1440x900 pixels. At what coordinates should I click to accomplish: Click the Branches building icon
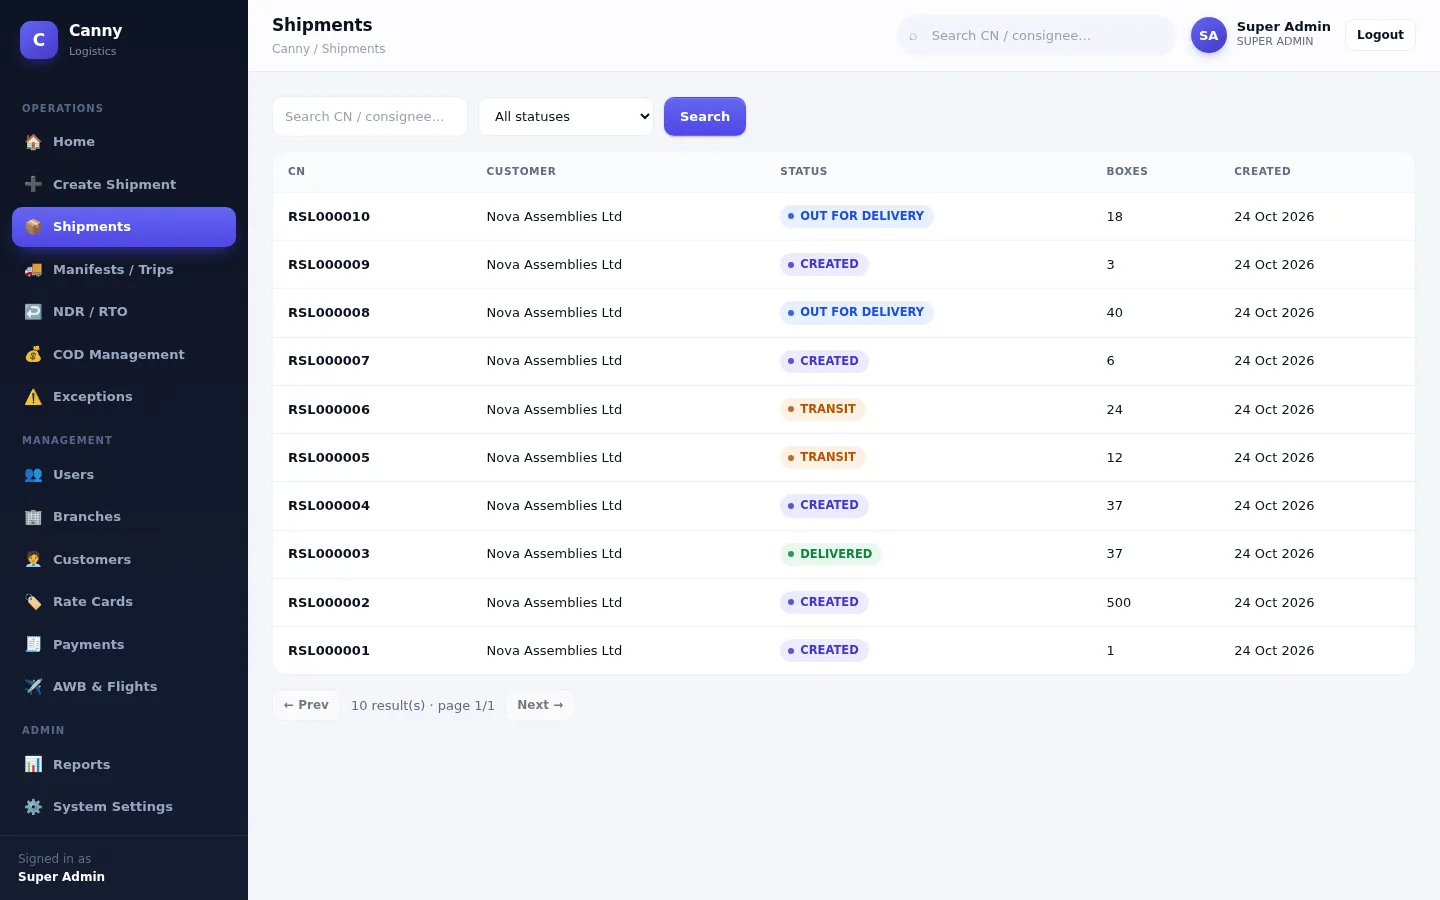(x=33, y=517)
